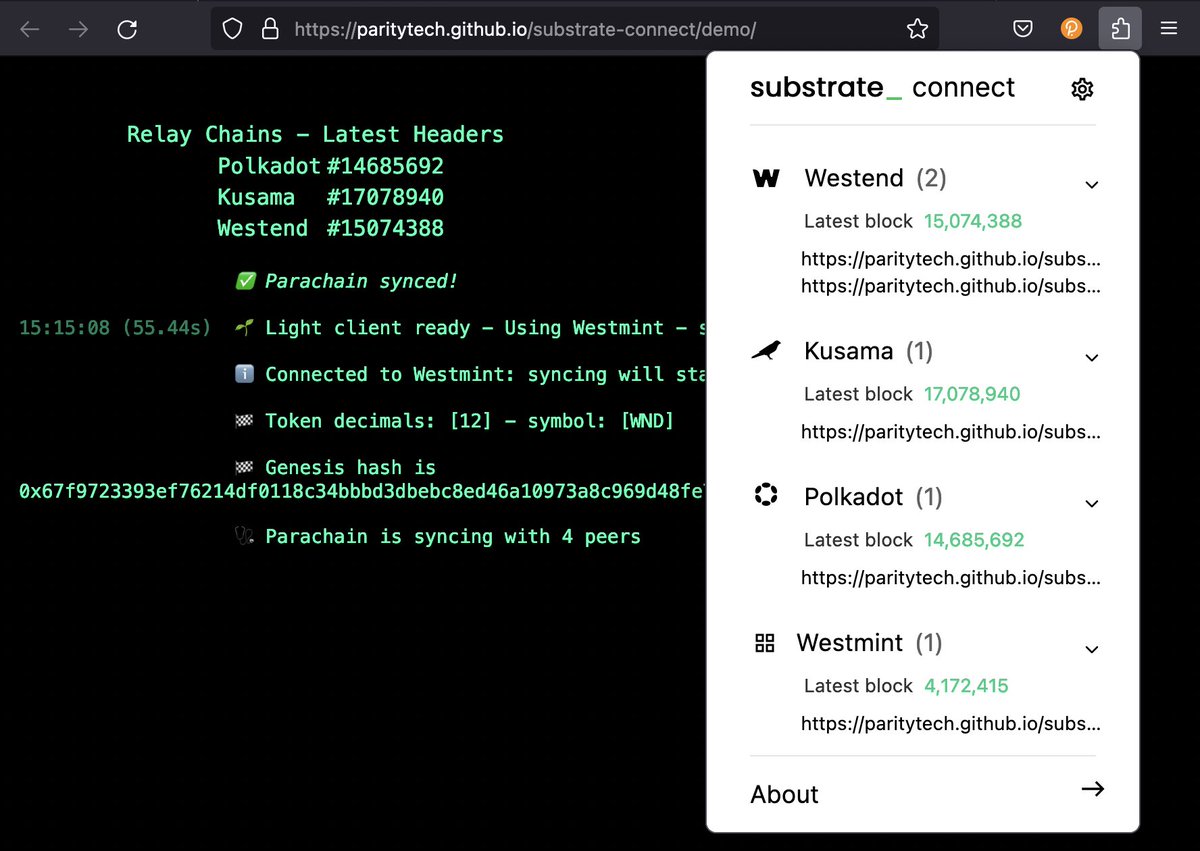
Task: Click the Polkadot ring logo
Action: [x=766, y=495]
